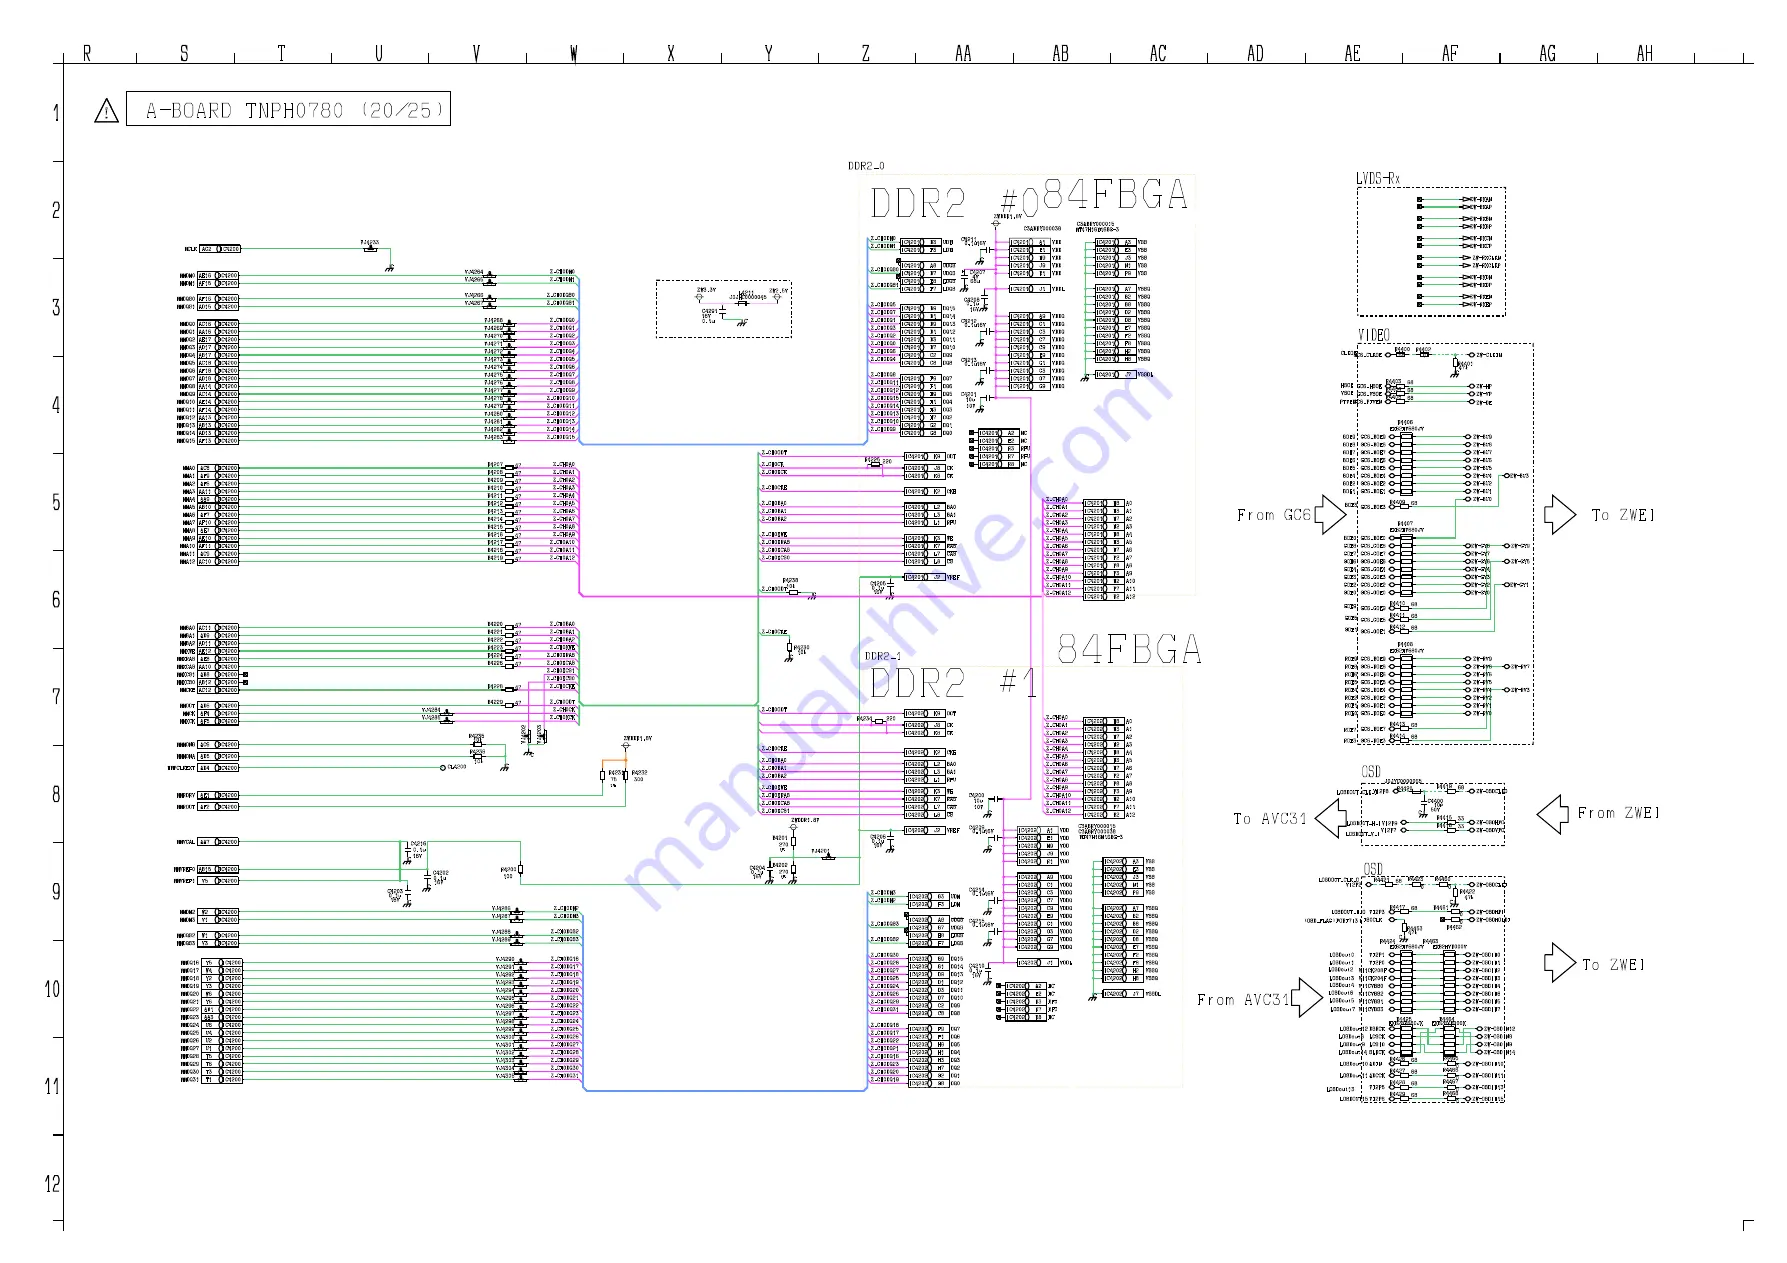Click column marker AA on the top ruler
1787x1263 pixels.
point(963,53)
